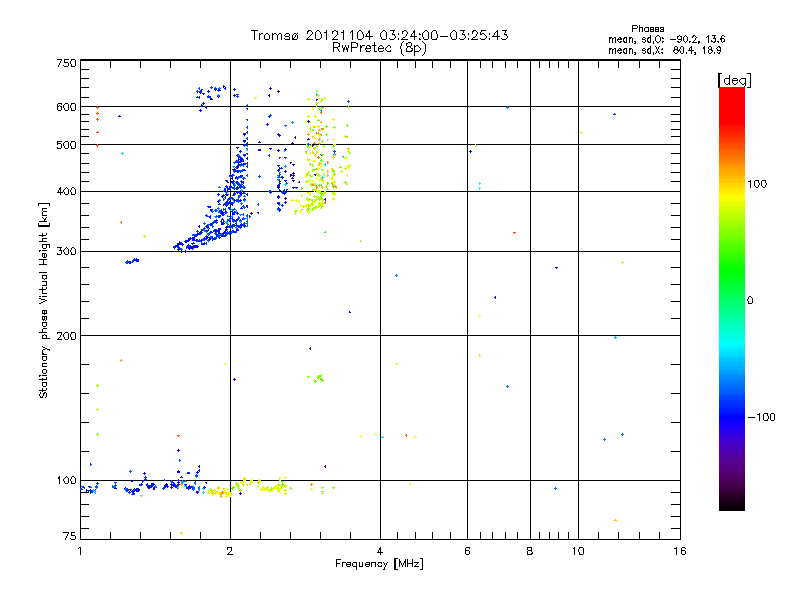Click the green point cluster near 160 km

pyautogui.click(x=316, y=378)
